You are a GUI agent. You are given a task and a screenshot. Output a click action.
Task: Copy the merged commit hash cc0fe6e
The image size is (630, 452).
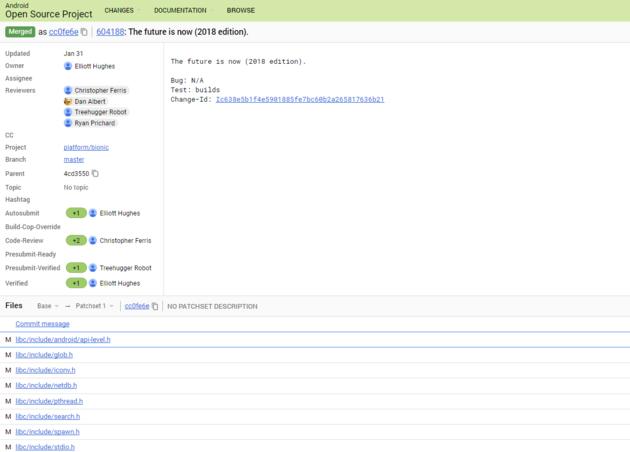85,32
